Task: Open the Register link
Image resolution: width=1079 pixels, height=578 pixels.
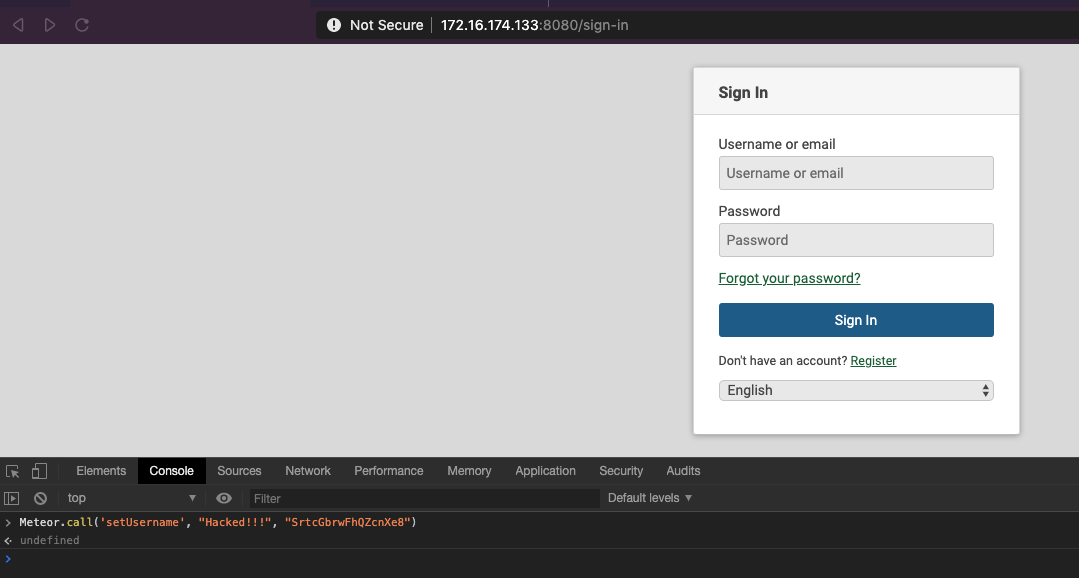Action: (x=873, y=361)
